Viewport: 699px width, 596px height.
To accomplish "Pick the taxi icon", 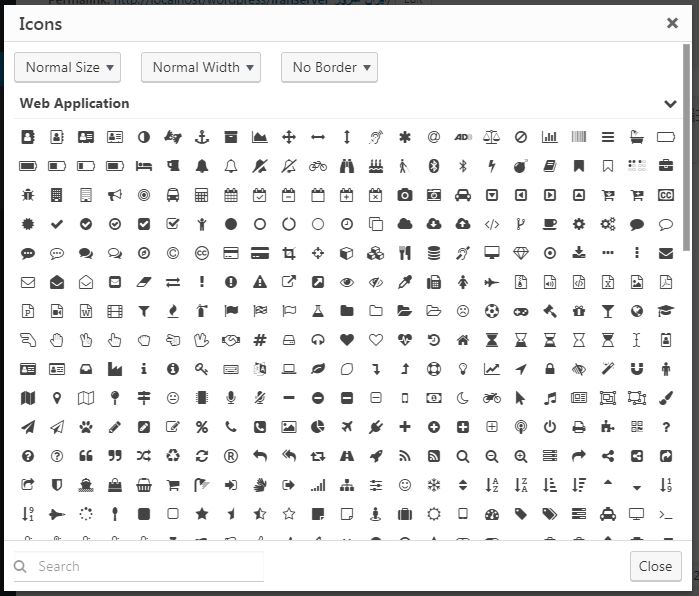I will 608,514.
